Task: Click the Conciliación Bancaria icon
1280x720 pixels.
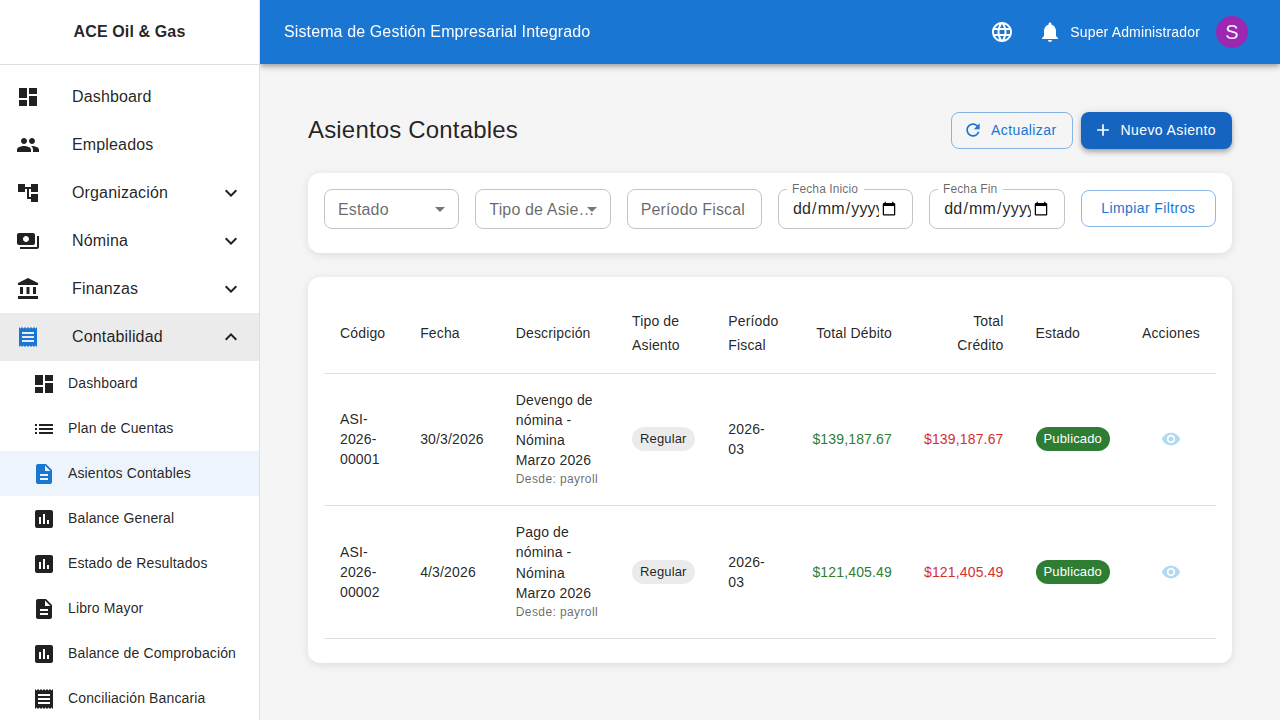Action: [x=43, y=698]
